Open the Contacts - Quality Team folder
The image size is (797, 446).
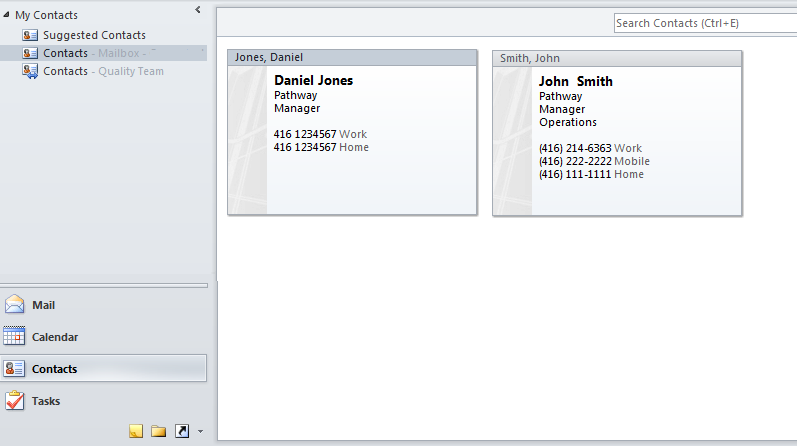tap(103, 71)
